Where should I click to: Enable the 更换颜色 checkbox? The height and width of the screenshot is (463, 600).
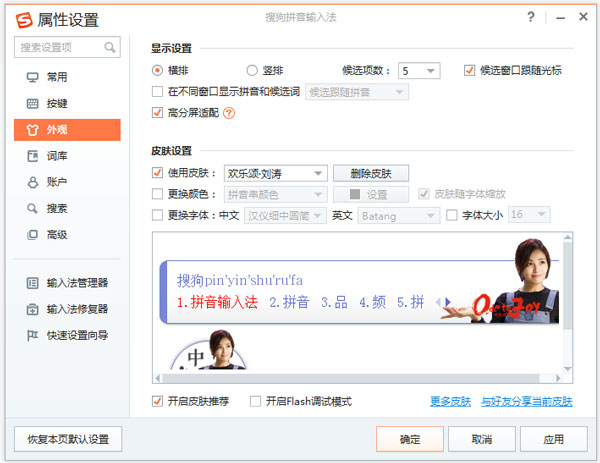[157, 194]
